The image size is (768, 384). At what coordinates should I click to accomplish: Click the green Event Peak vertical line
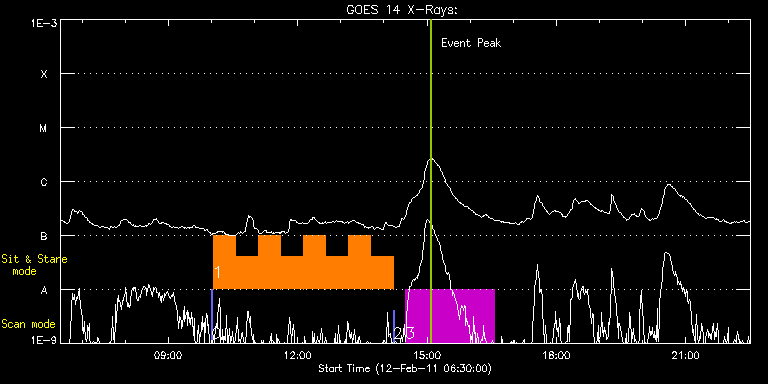click(431, 181)
